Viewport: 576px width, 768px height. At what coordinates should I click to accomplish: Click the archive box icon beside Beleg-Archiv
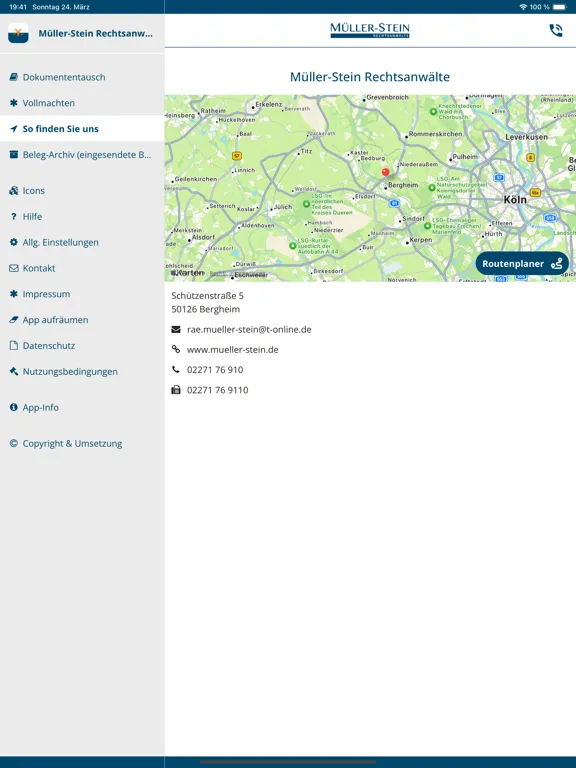(14, 155)
